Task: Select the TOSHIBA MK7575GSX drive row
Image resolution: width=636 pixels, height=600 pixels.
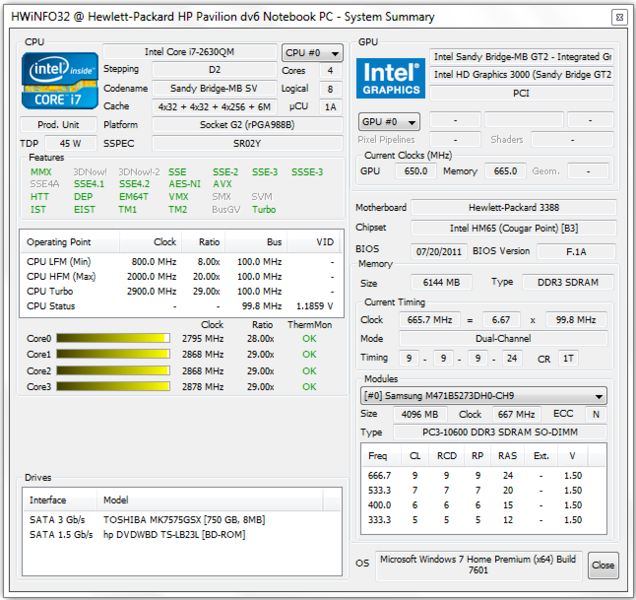Action: (x=180, y=520)
